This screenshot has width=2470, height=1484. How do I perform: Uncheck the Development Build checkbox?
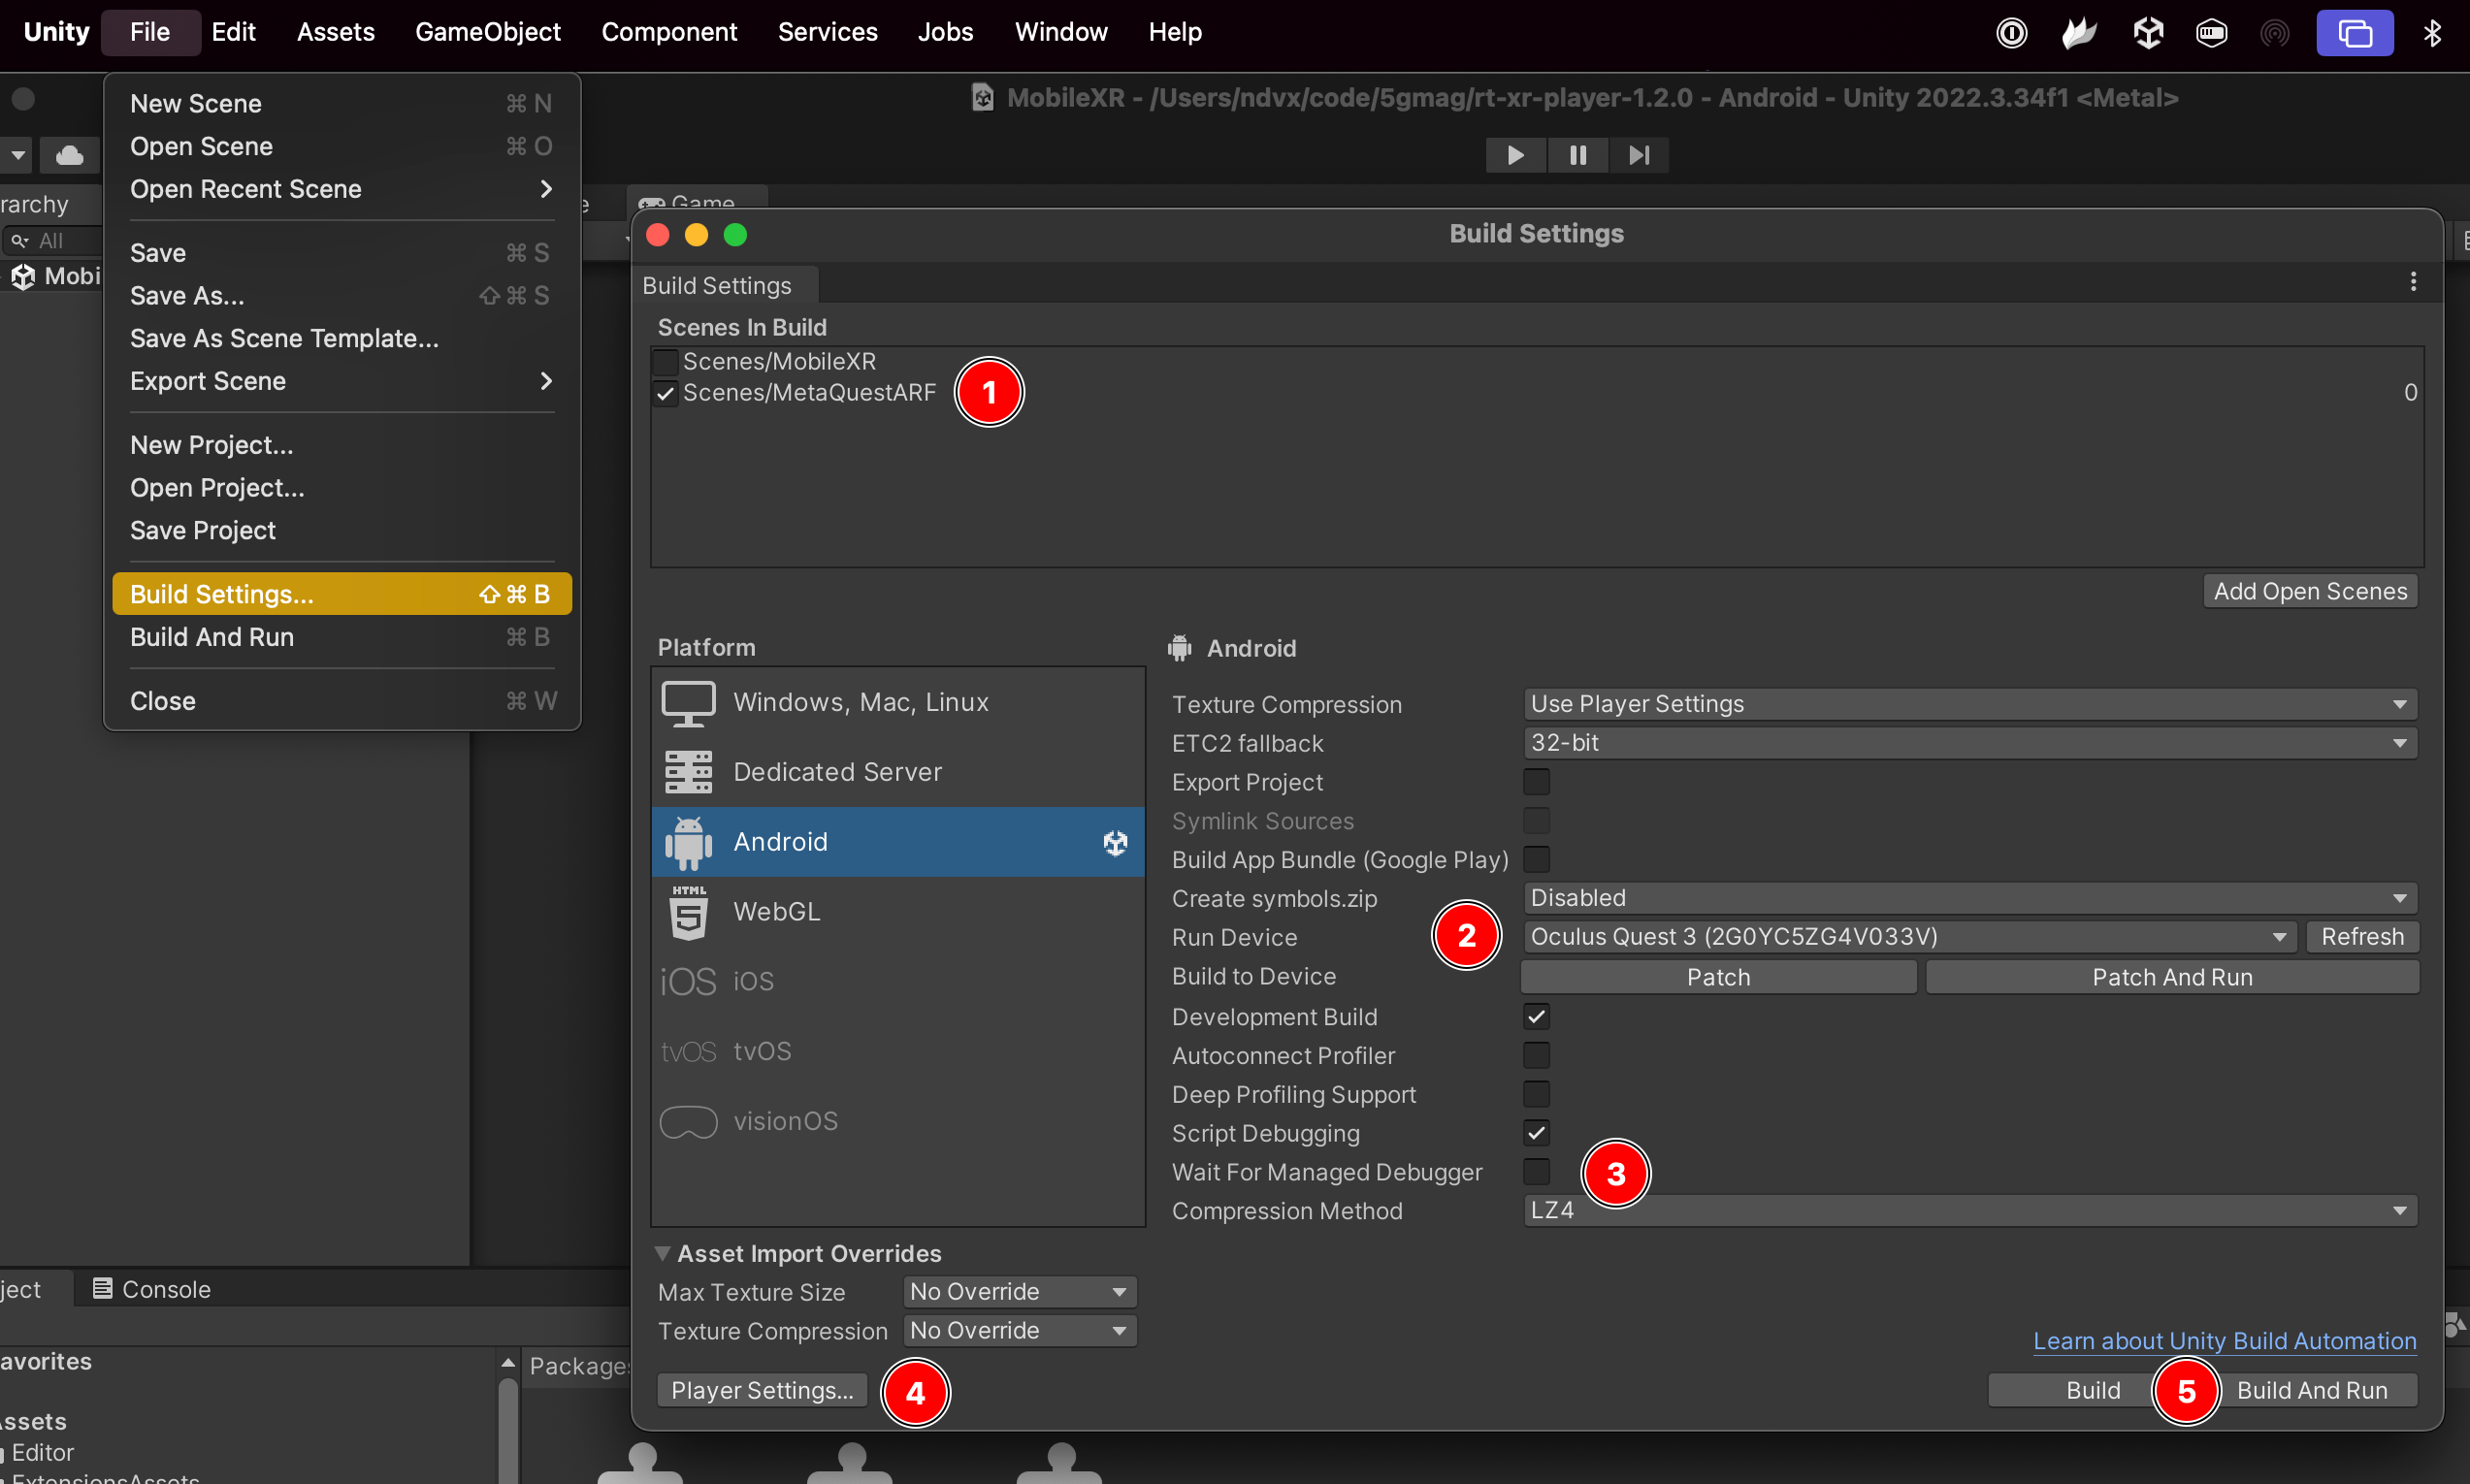1536,1017
